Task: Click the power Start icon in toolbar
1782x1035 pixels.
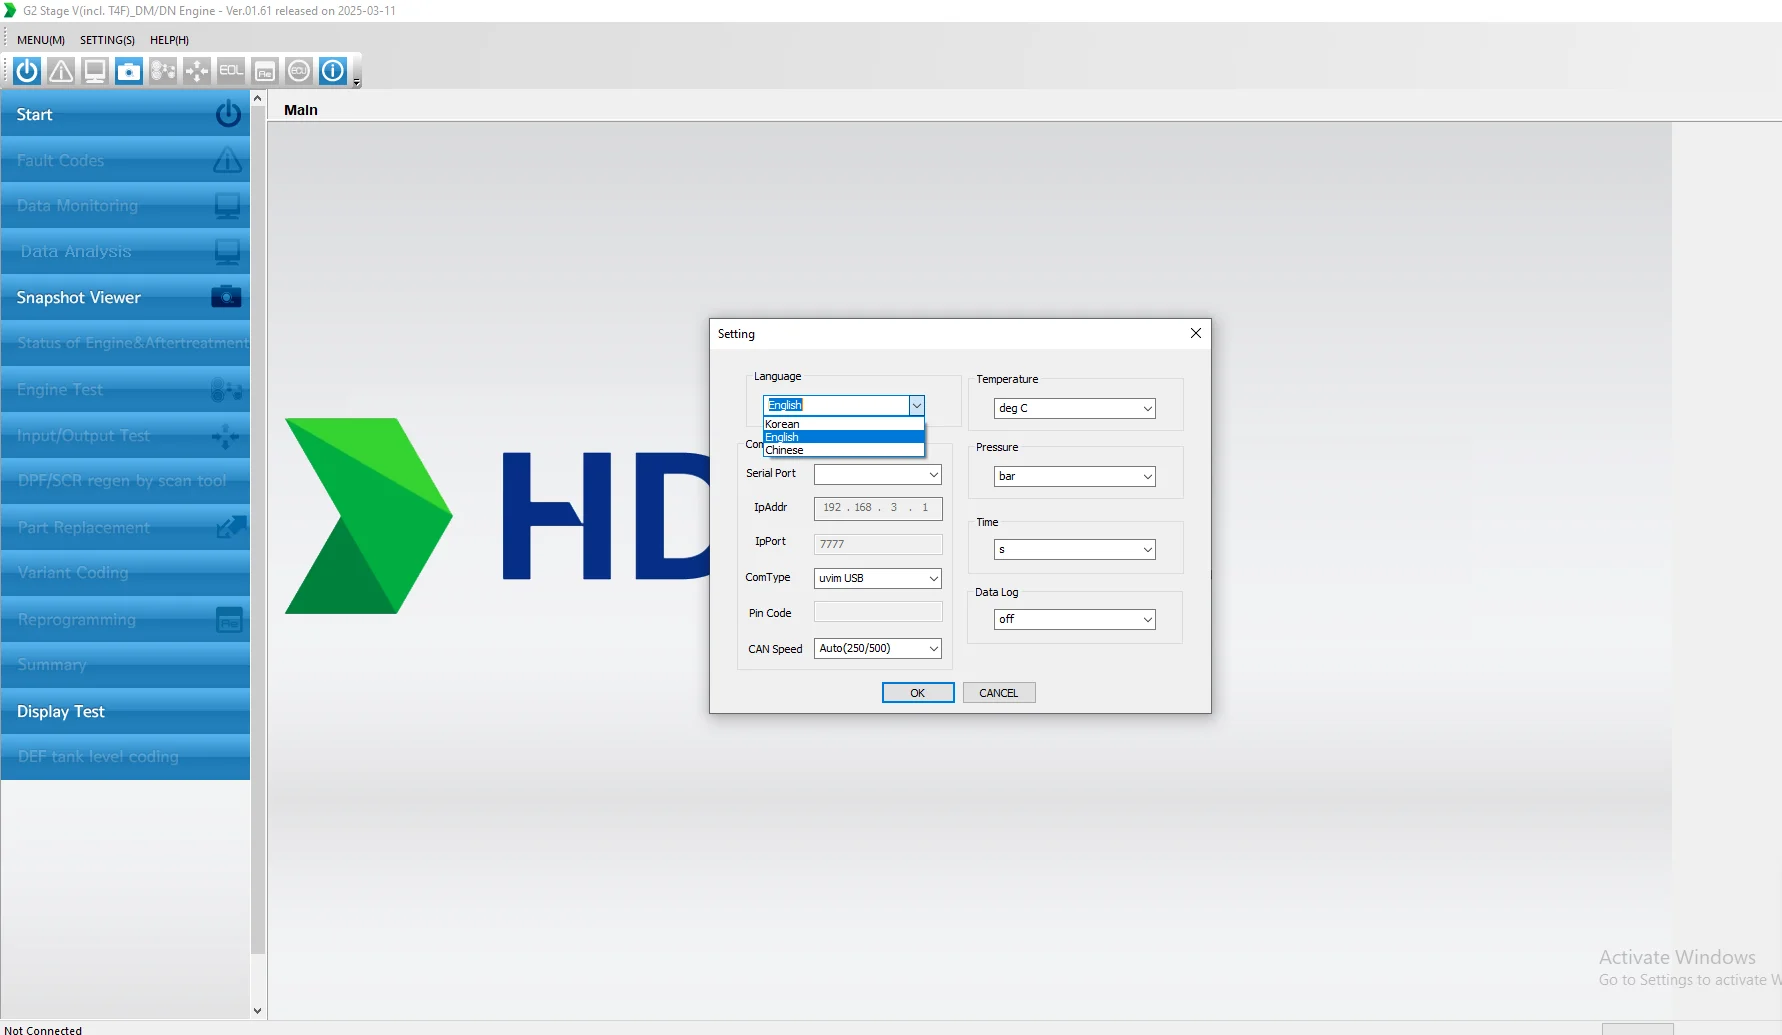Action: click(x=27, y=71)
